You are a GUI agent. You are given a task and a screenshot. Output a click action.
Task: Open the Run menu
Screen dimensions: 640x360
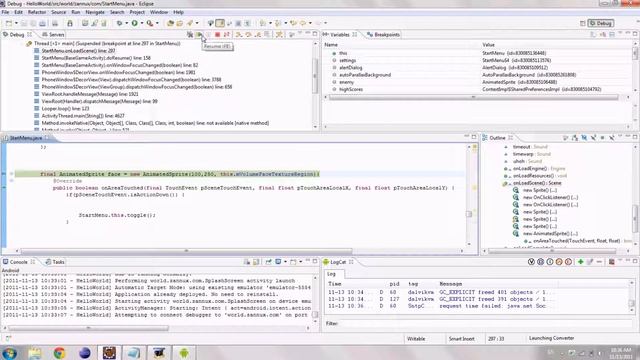76,12
